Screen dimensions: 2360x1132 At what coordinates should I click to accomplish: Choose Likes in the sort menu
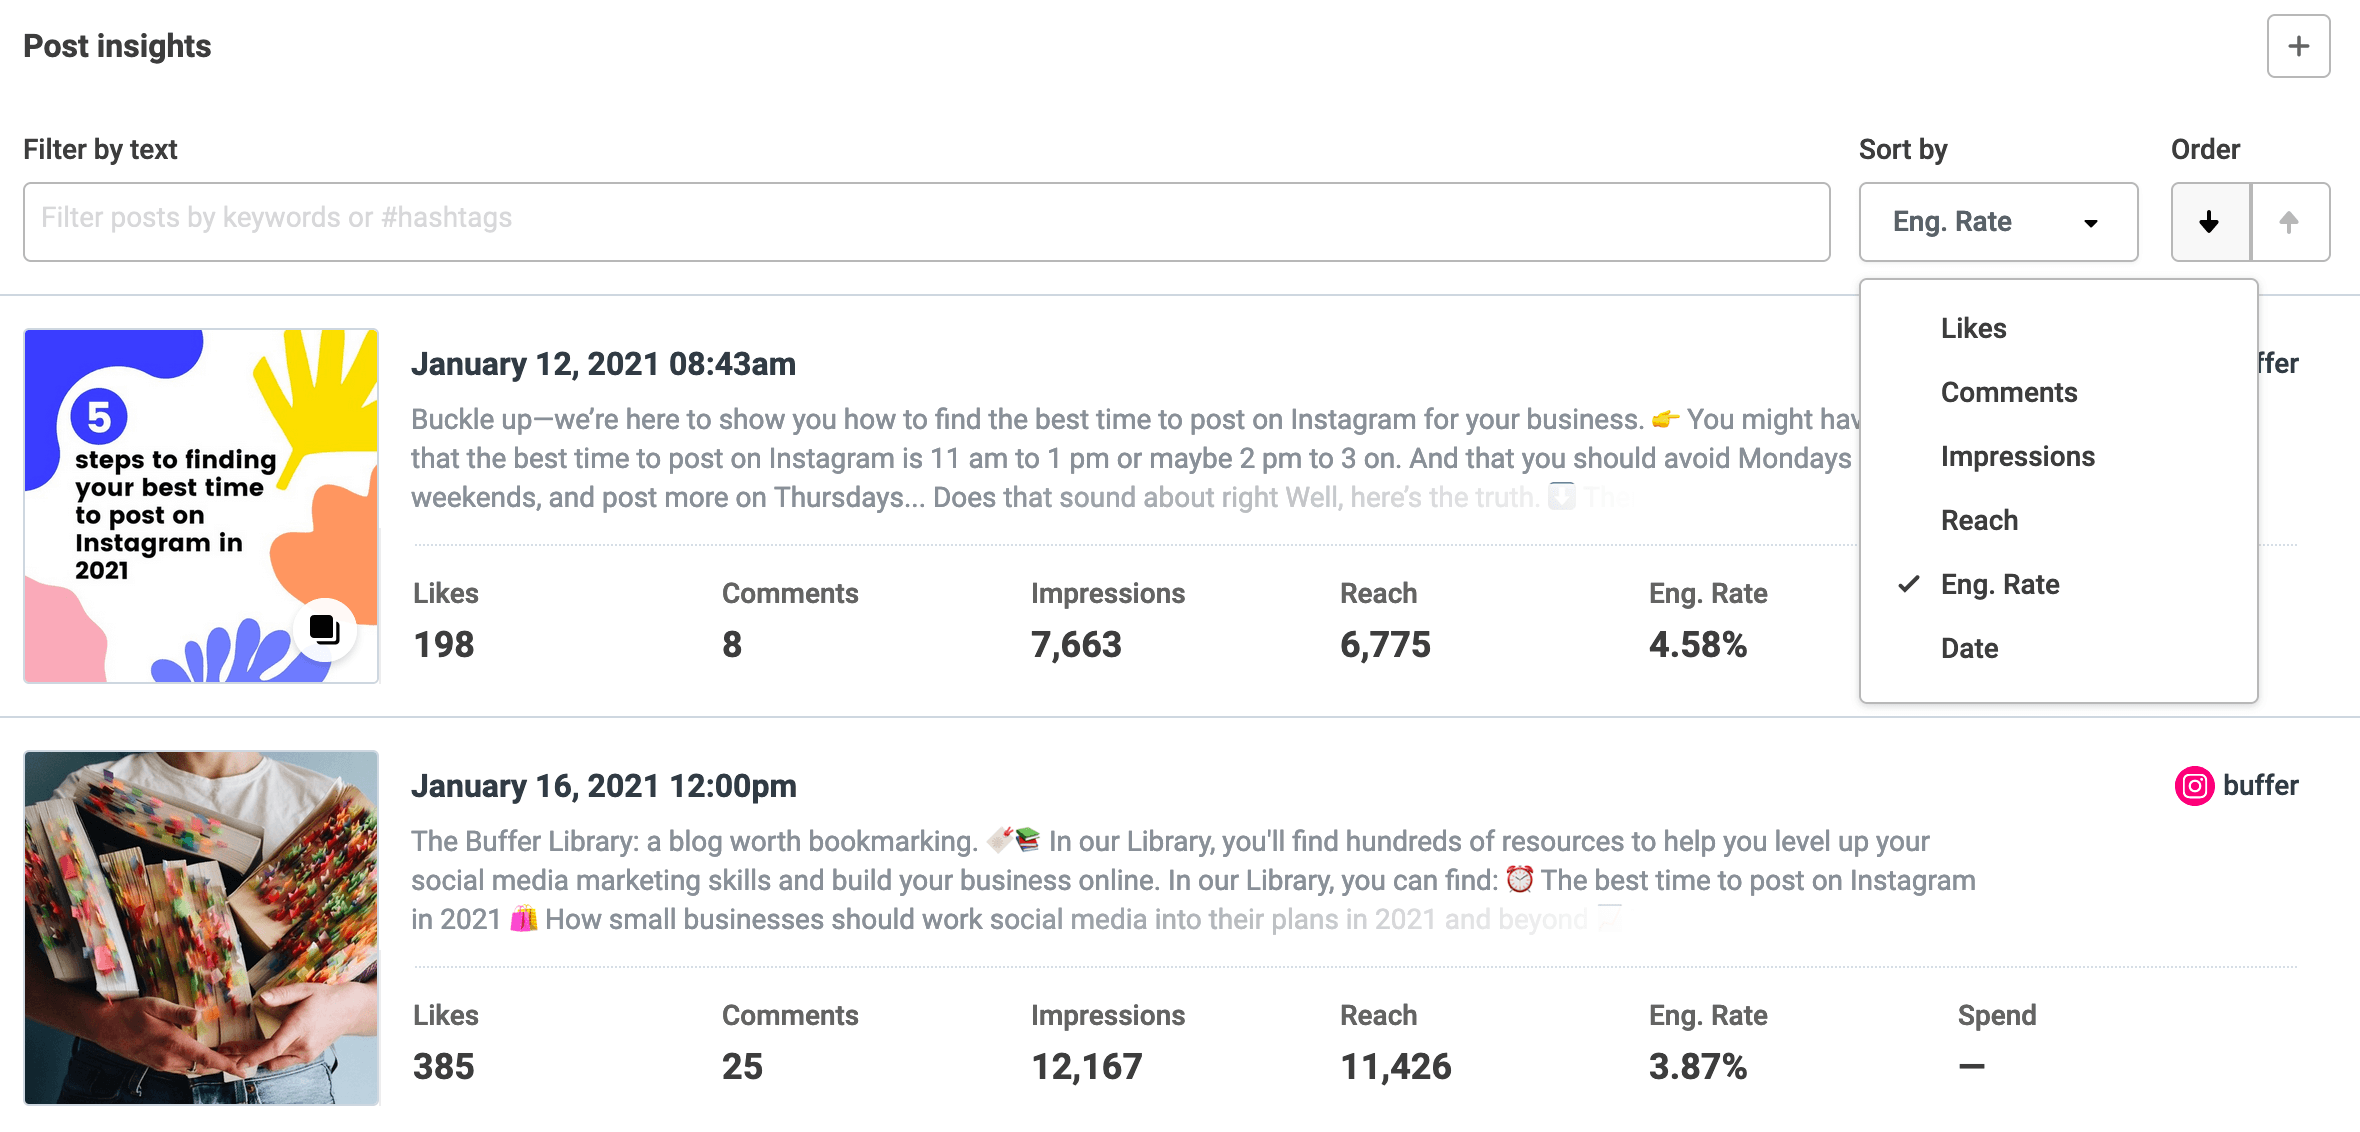coord(1973,328)
